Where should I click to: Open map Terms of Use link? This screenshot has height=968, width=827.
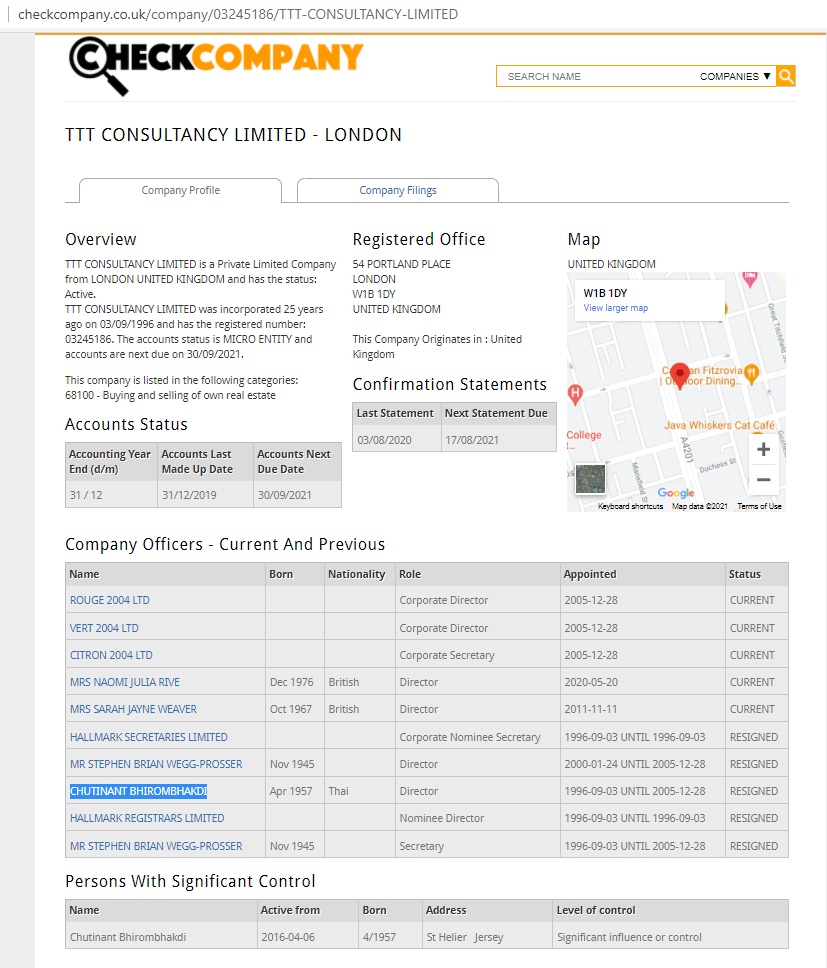(x=759, y=506)
